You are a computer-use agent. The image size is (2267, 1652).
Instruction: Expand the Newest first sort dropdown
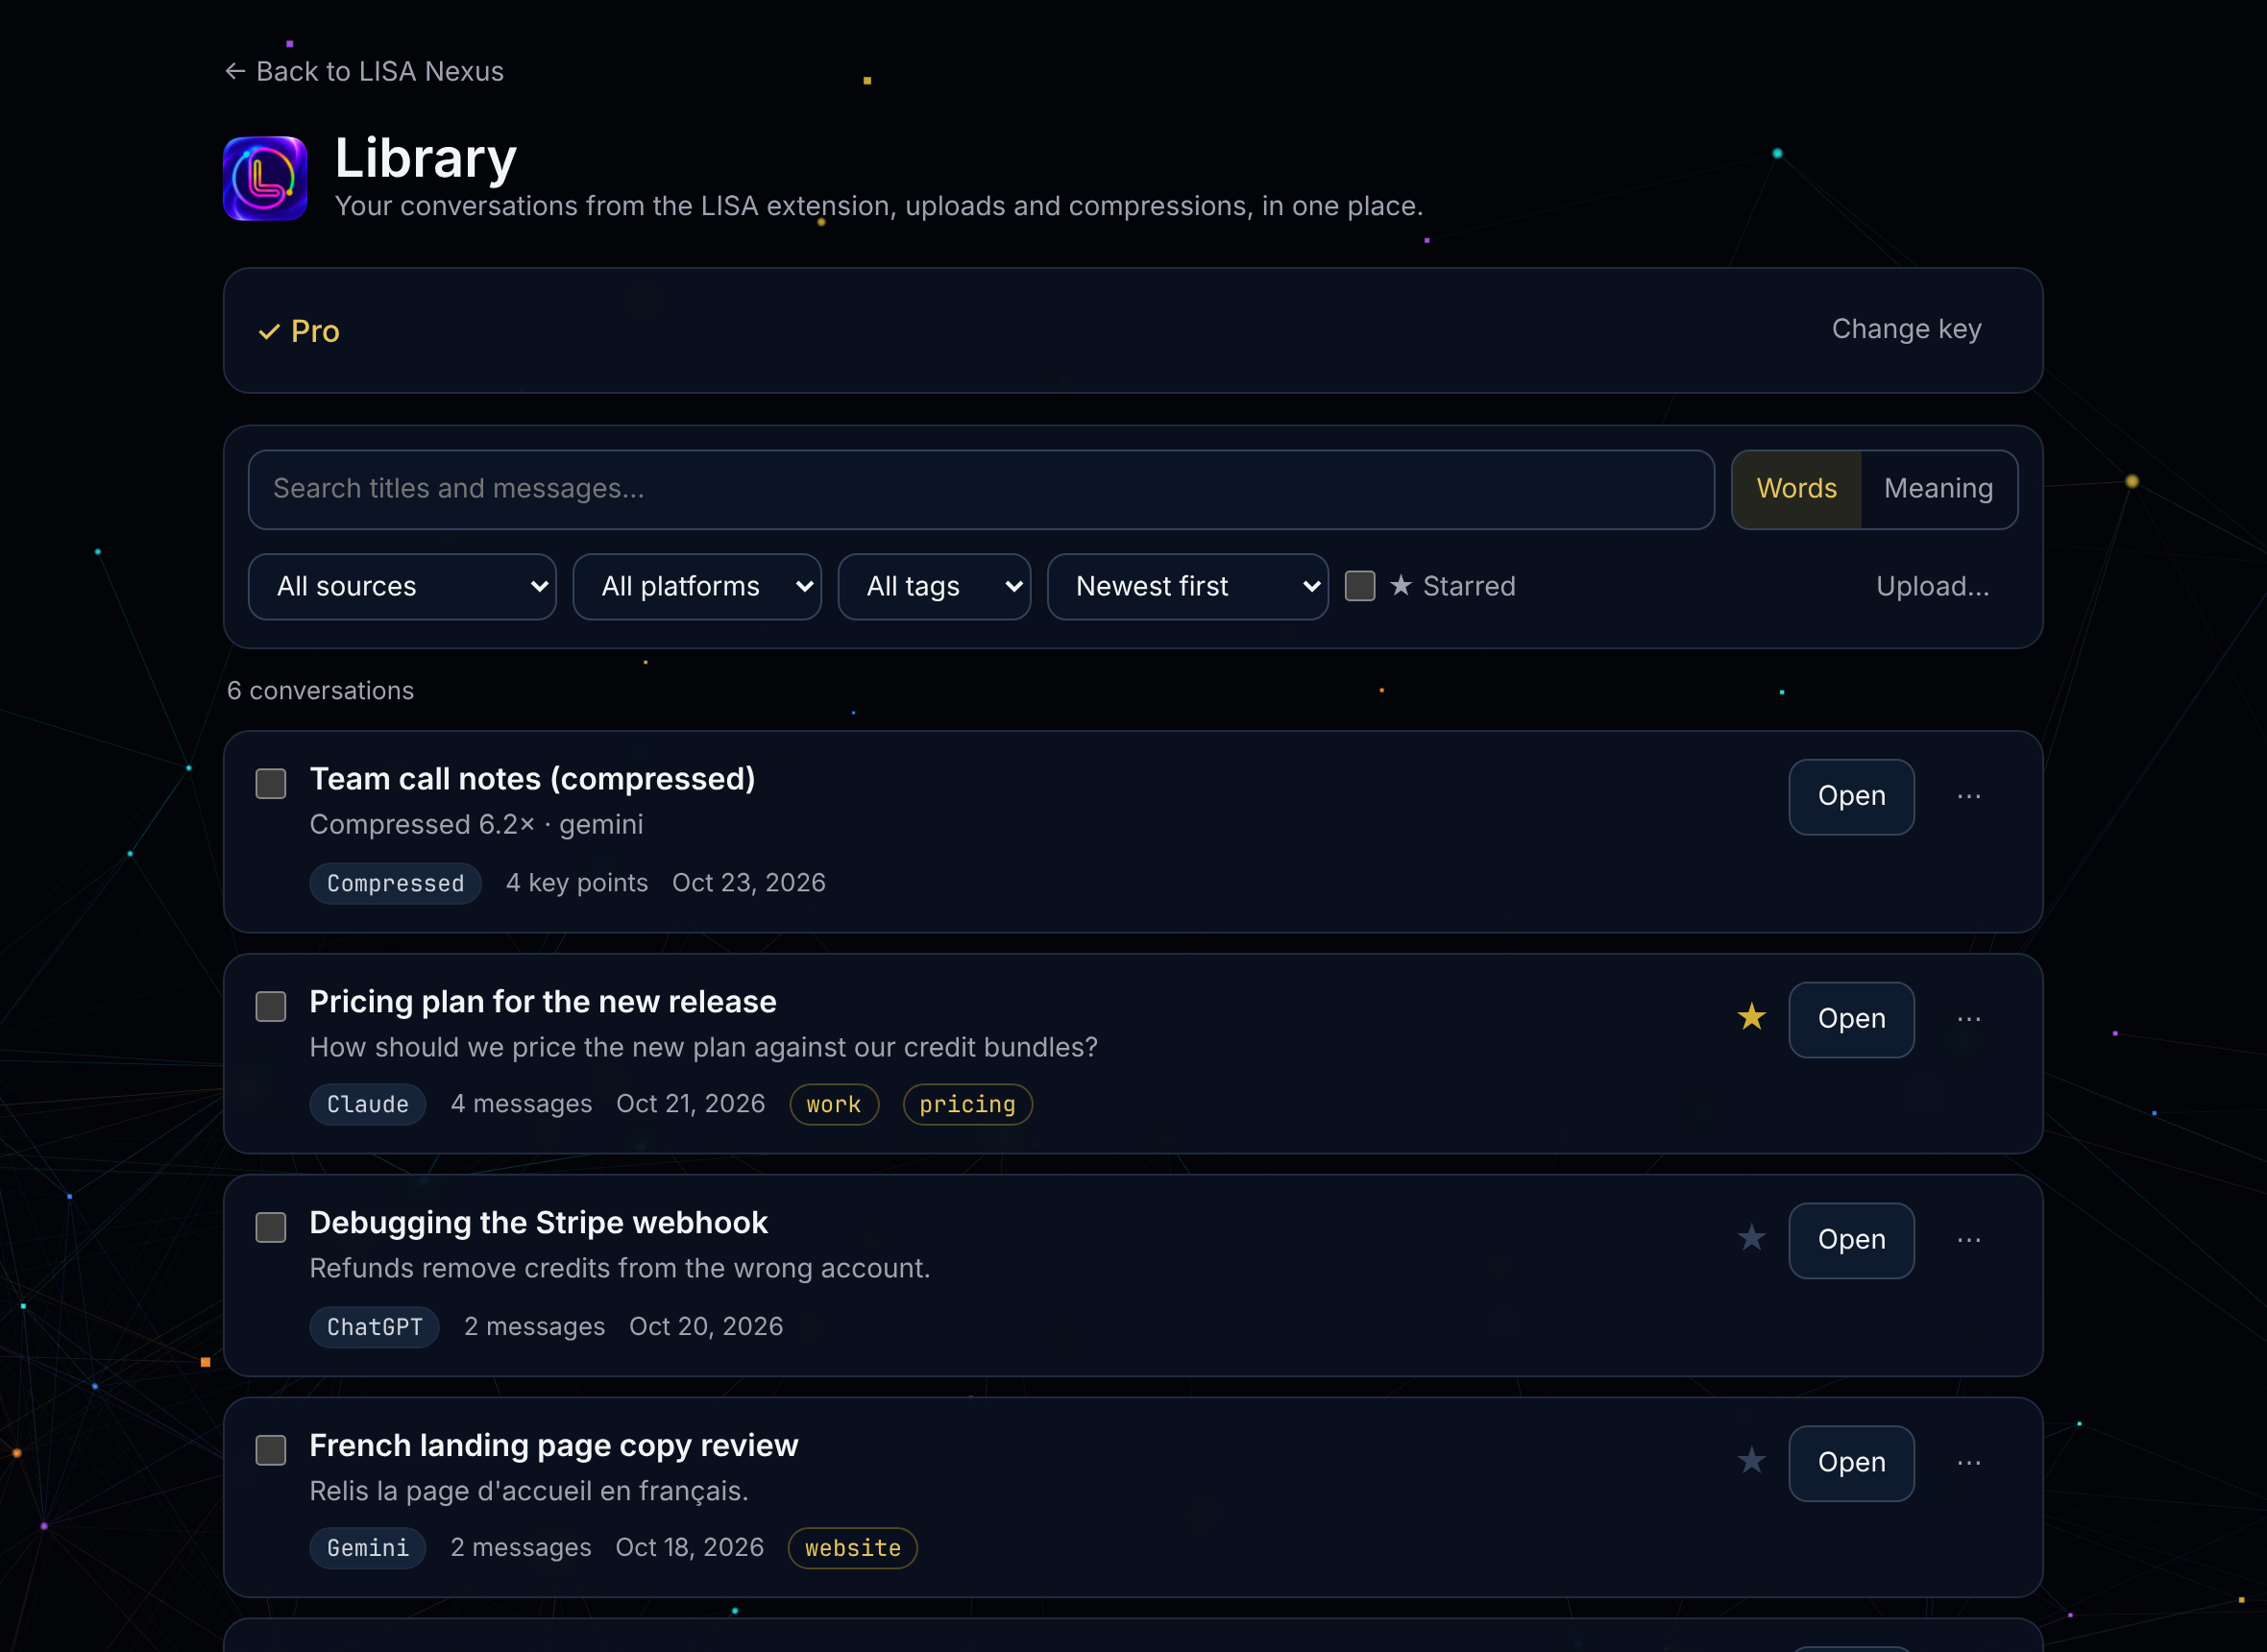(x=1187, y=587)
